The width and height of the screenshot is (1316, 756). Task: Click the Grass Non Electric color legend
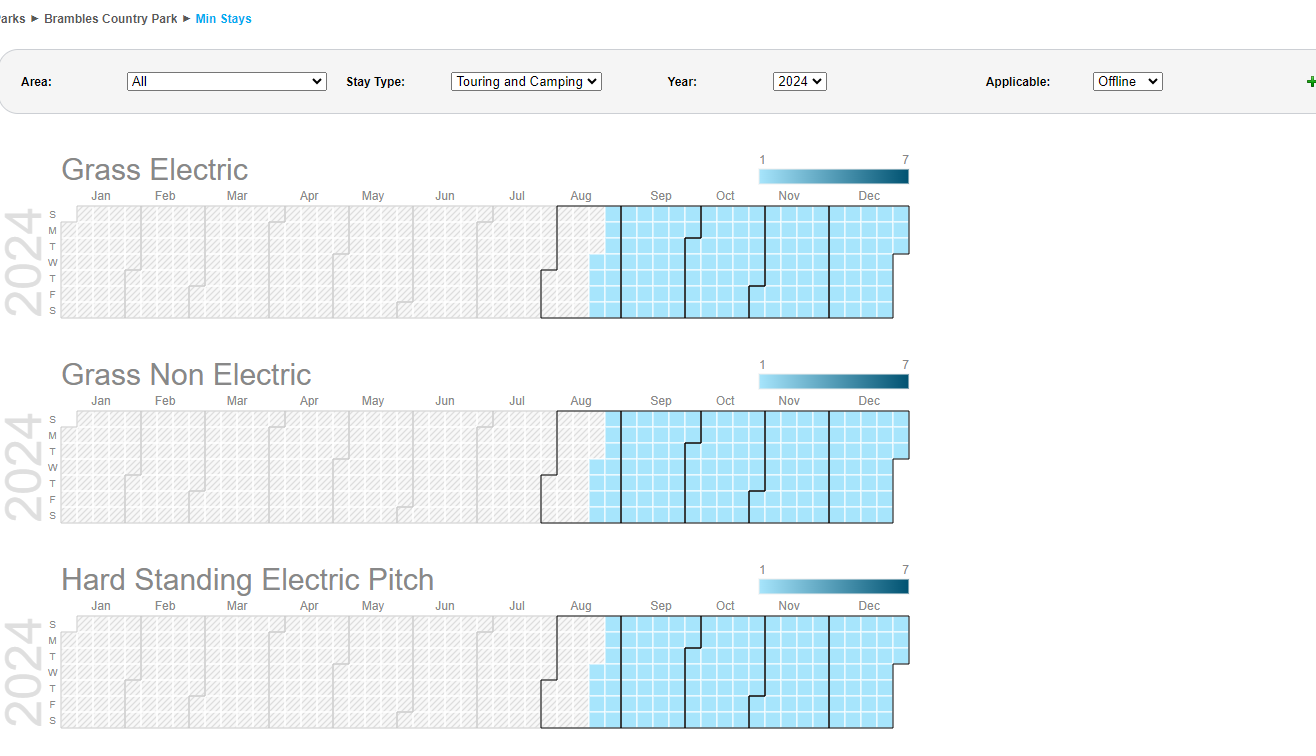tap(833, 382)
